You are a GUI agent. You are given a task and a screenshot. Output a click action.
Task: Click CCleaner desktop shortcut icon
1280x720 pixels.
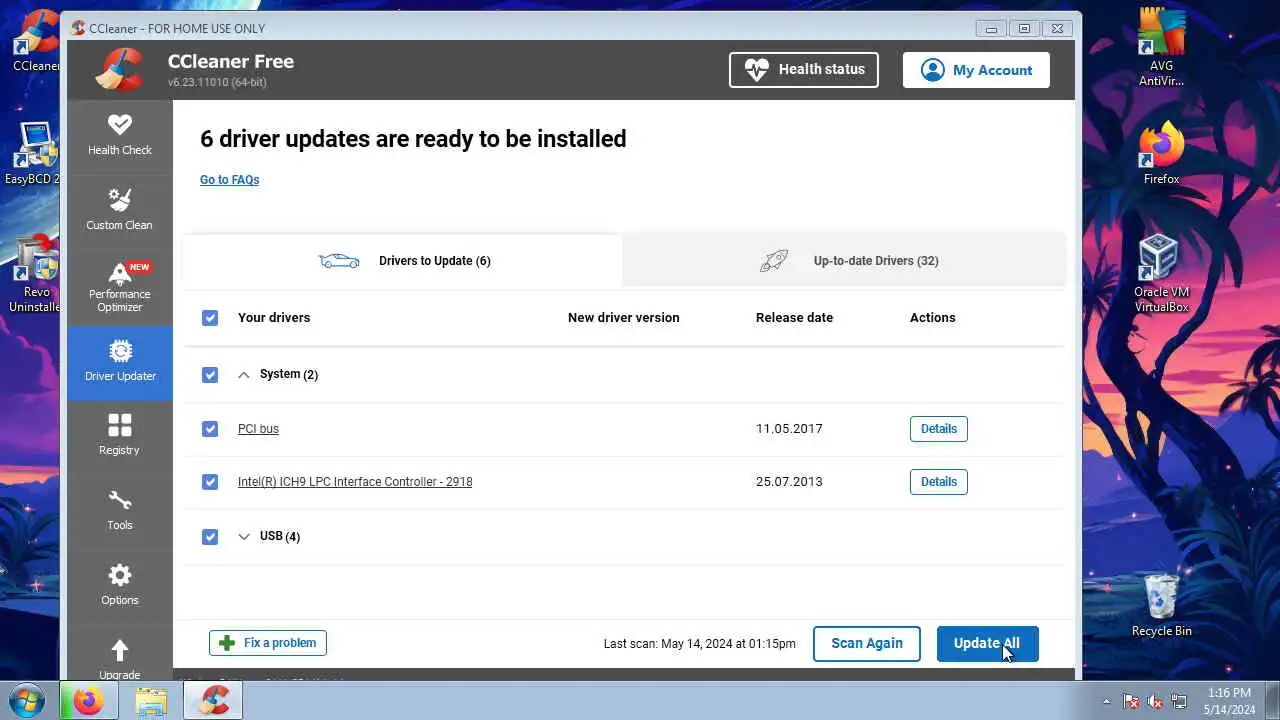pos(35,42)
